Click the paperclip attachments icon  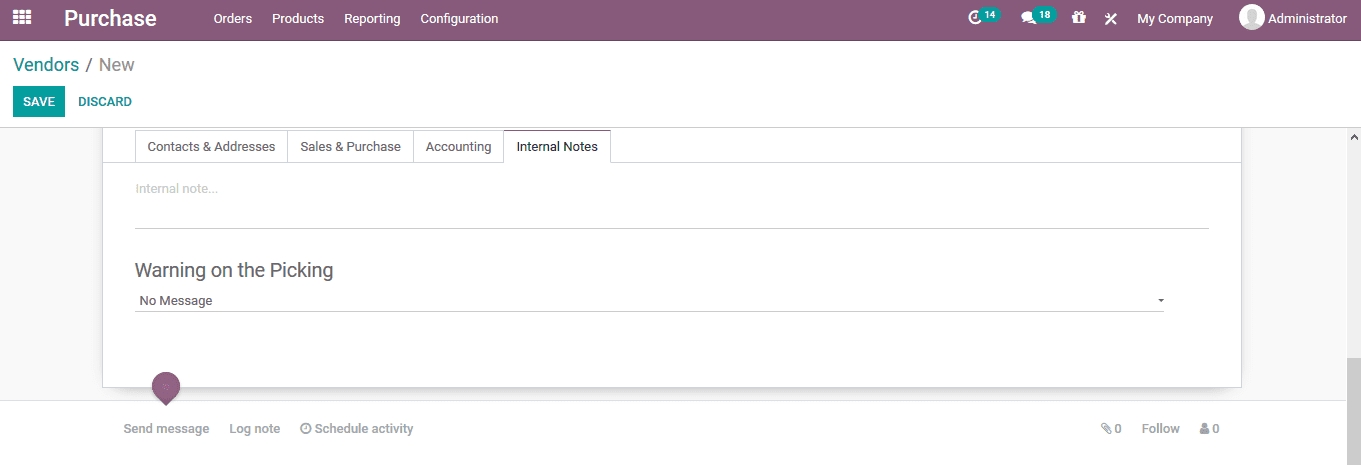tap(1106, 429)
